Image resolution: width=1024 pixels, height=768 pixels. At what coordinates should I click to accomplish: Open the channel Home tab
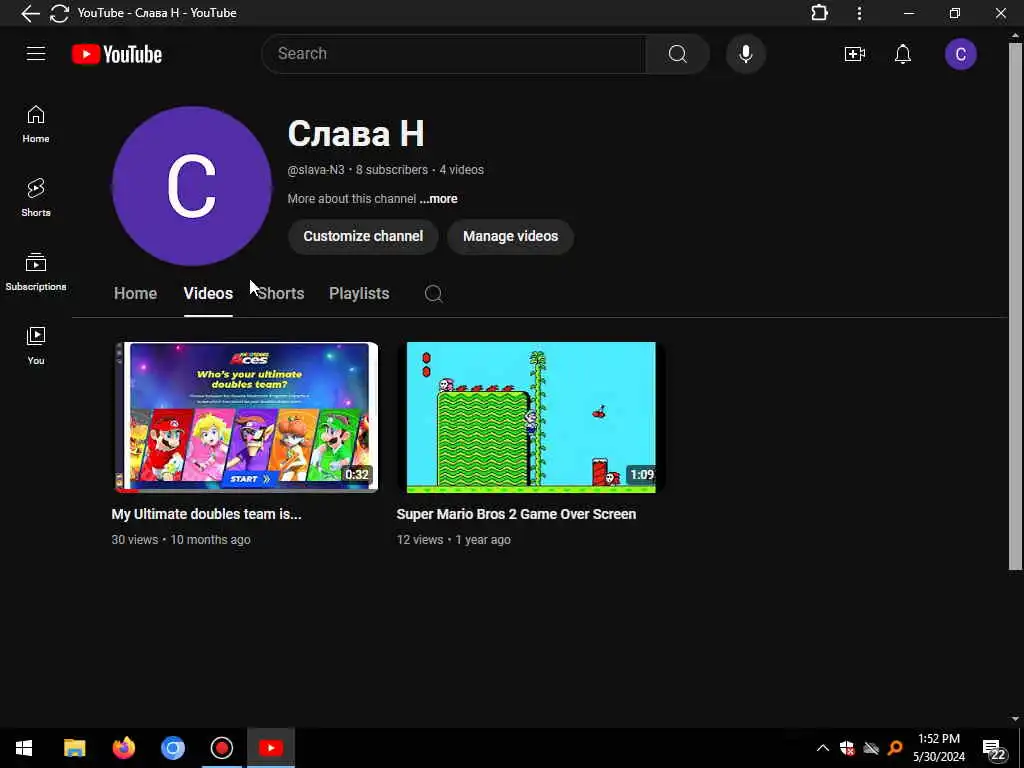[x=135, y=294]
